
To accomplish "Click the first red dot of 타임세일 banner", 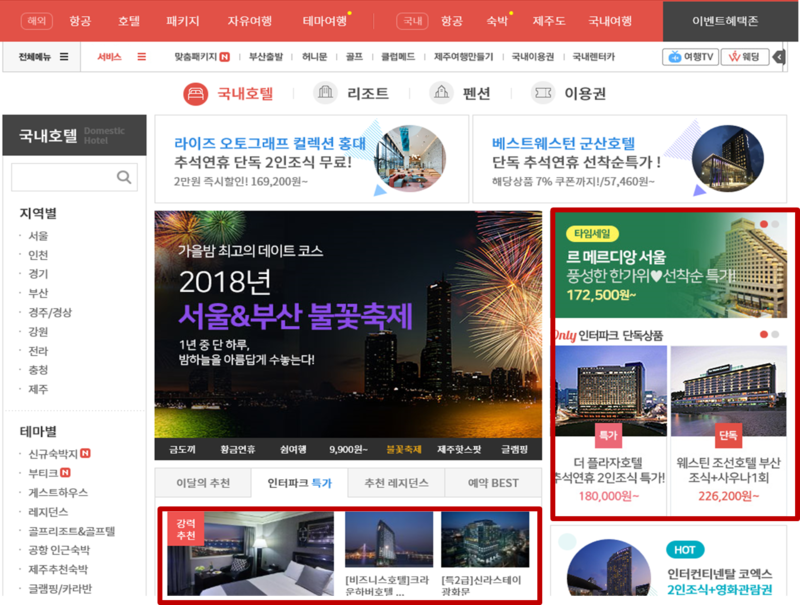I will coord(764,224).
